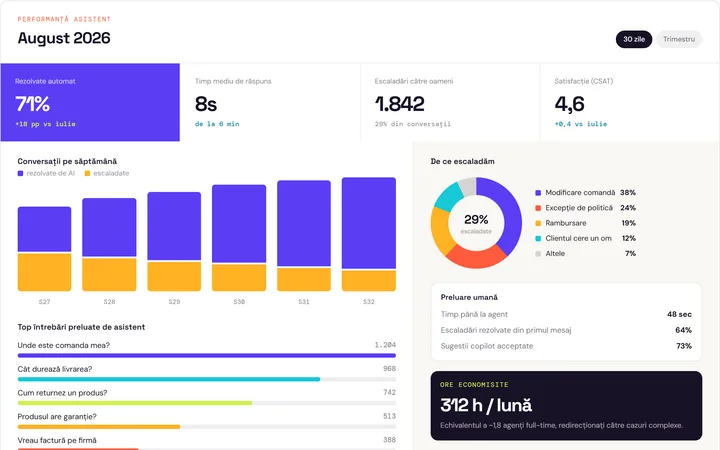The width and height of the screenshot is (720, 450).
Task: Click the 'Cum returnez un produs?' progress bar
Action: click(207, 403)
